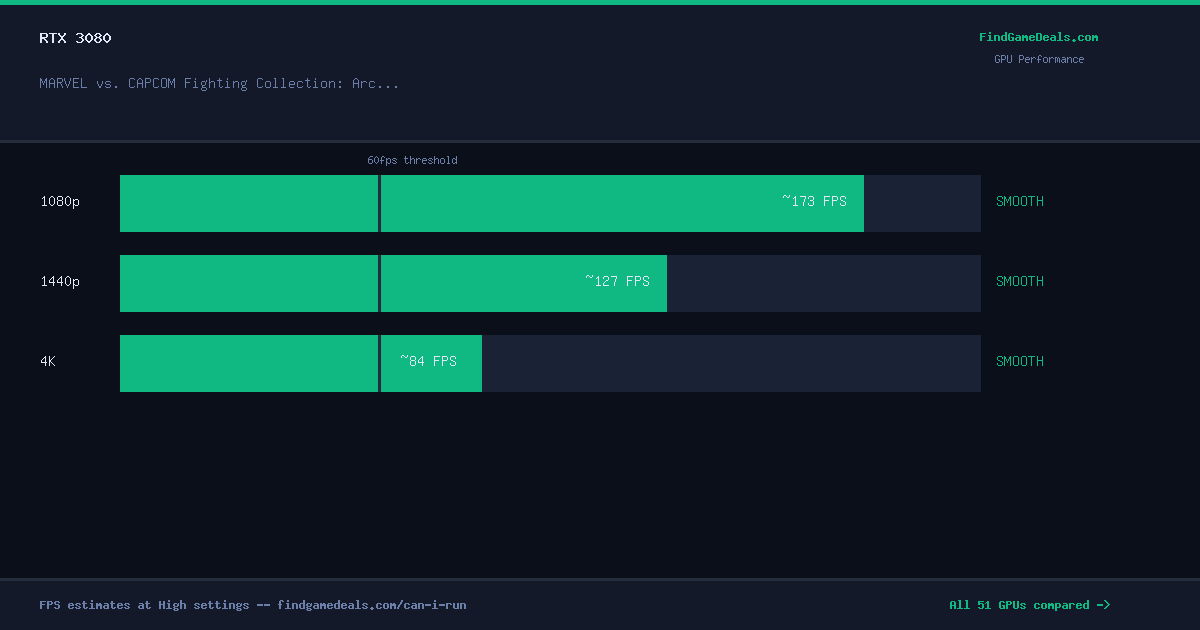Open All 51 GPUs compared link
Image resolution: width=1200 pixels, height=630 pixels.
point(1029,605)
